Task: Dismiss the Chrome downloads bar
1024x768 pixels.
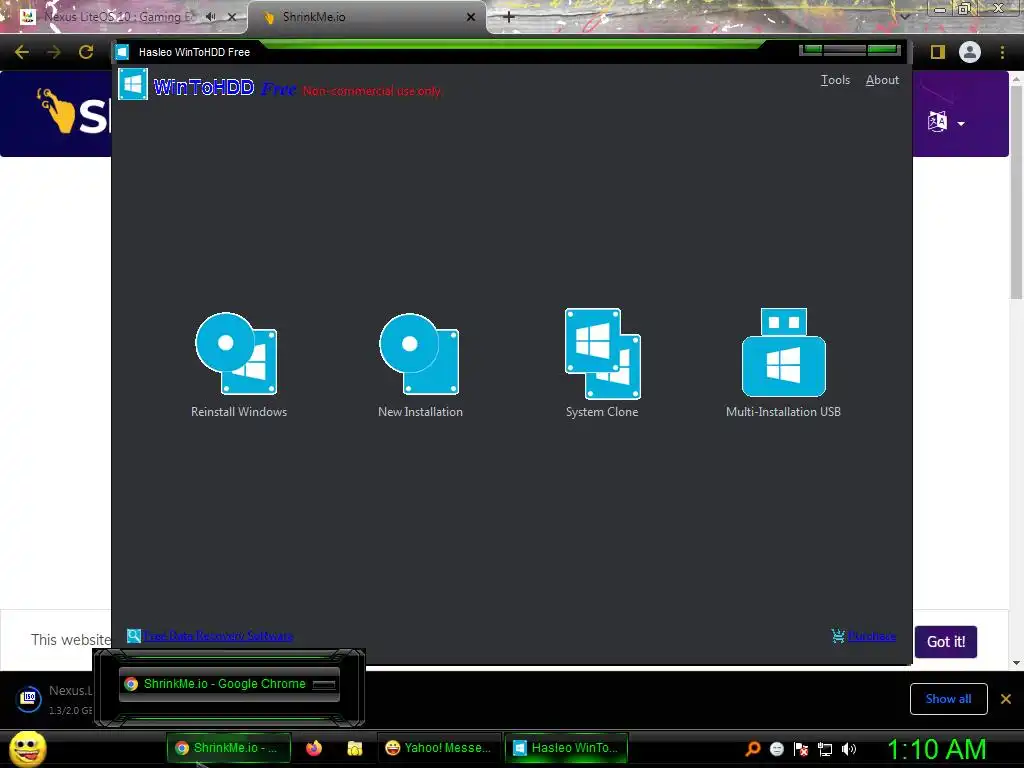Action: coord(1006,699)
